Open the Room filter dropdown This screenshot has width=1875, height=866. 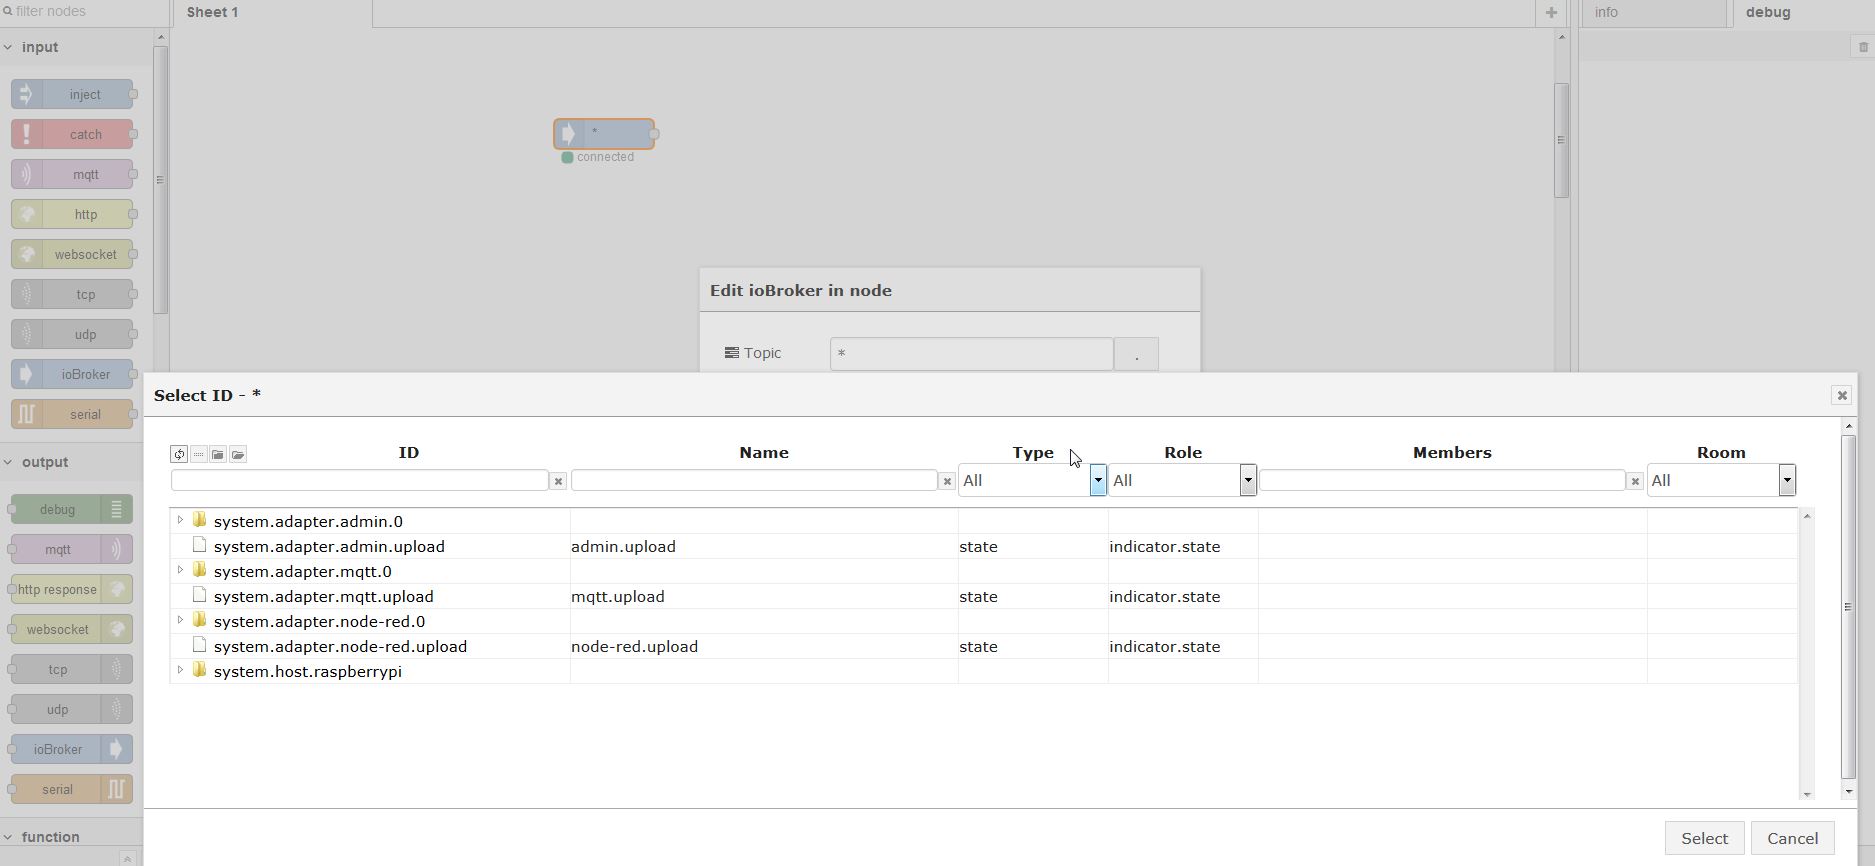tap(1721, 481)
